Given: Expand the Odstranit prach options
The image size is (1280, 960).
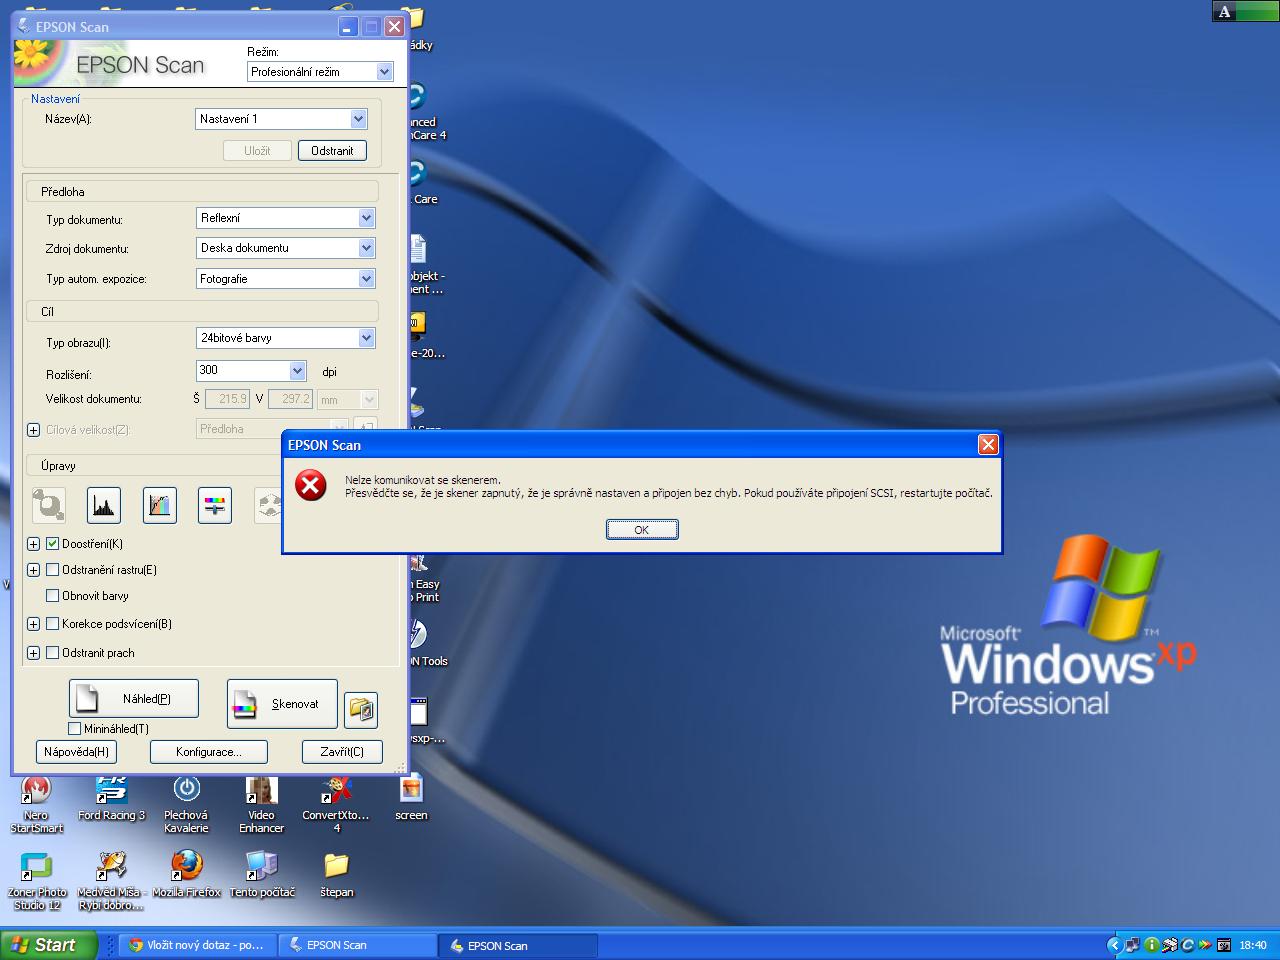Looking at the screenshot, I should (33, 653).
